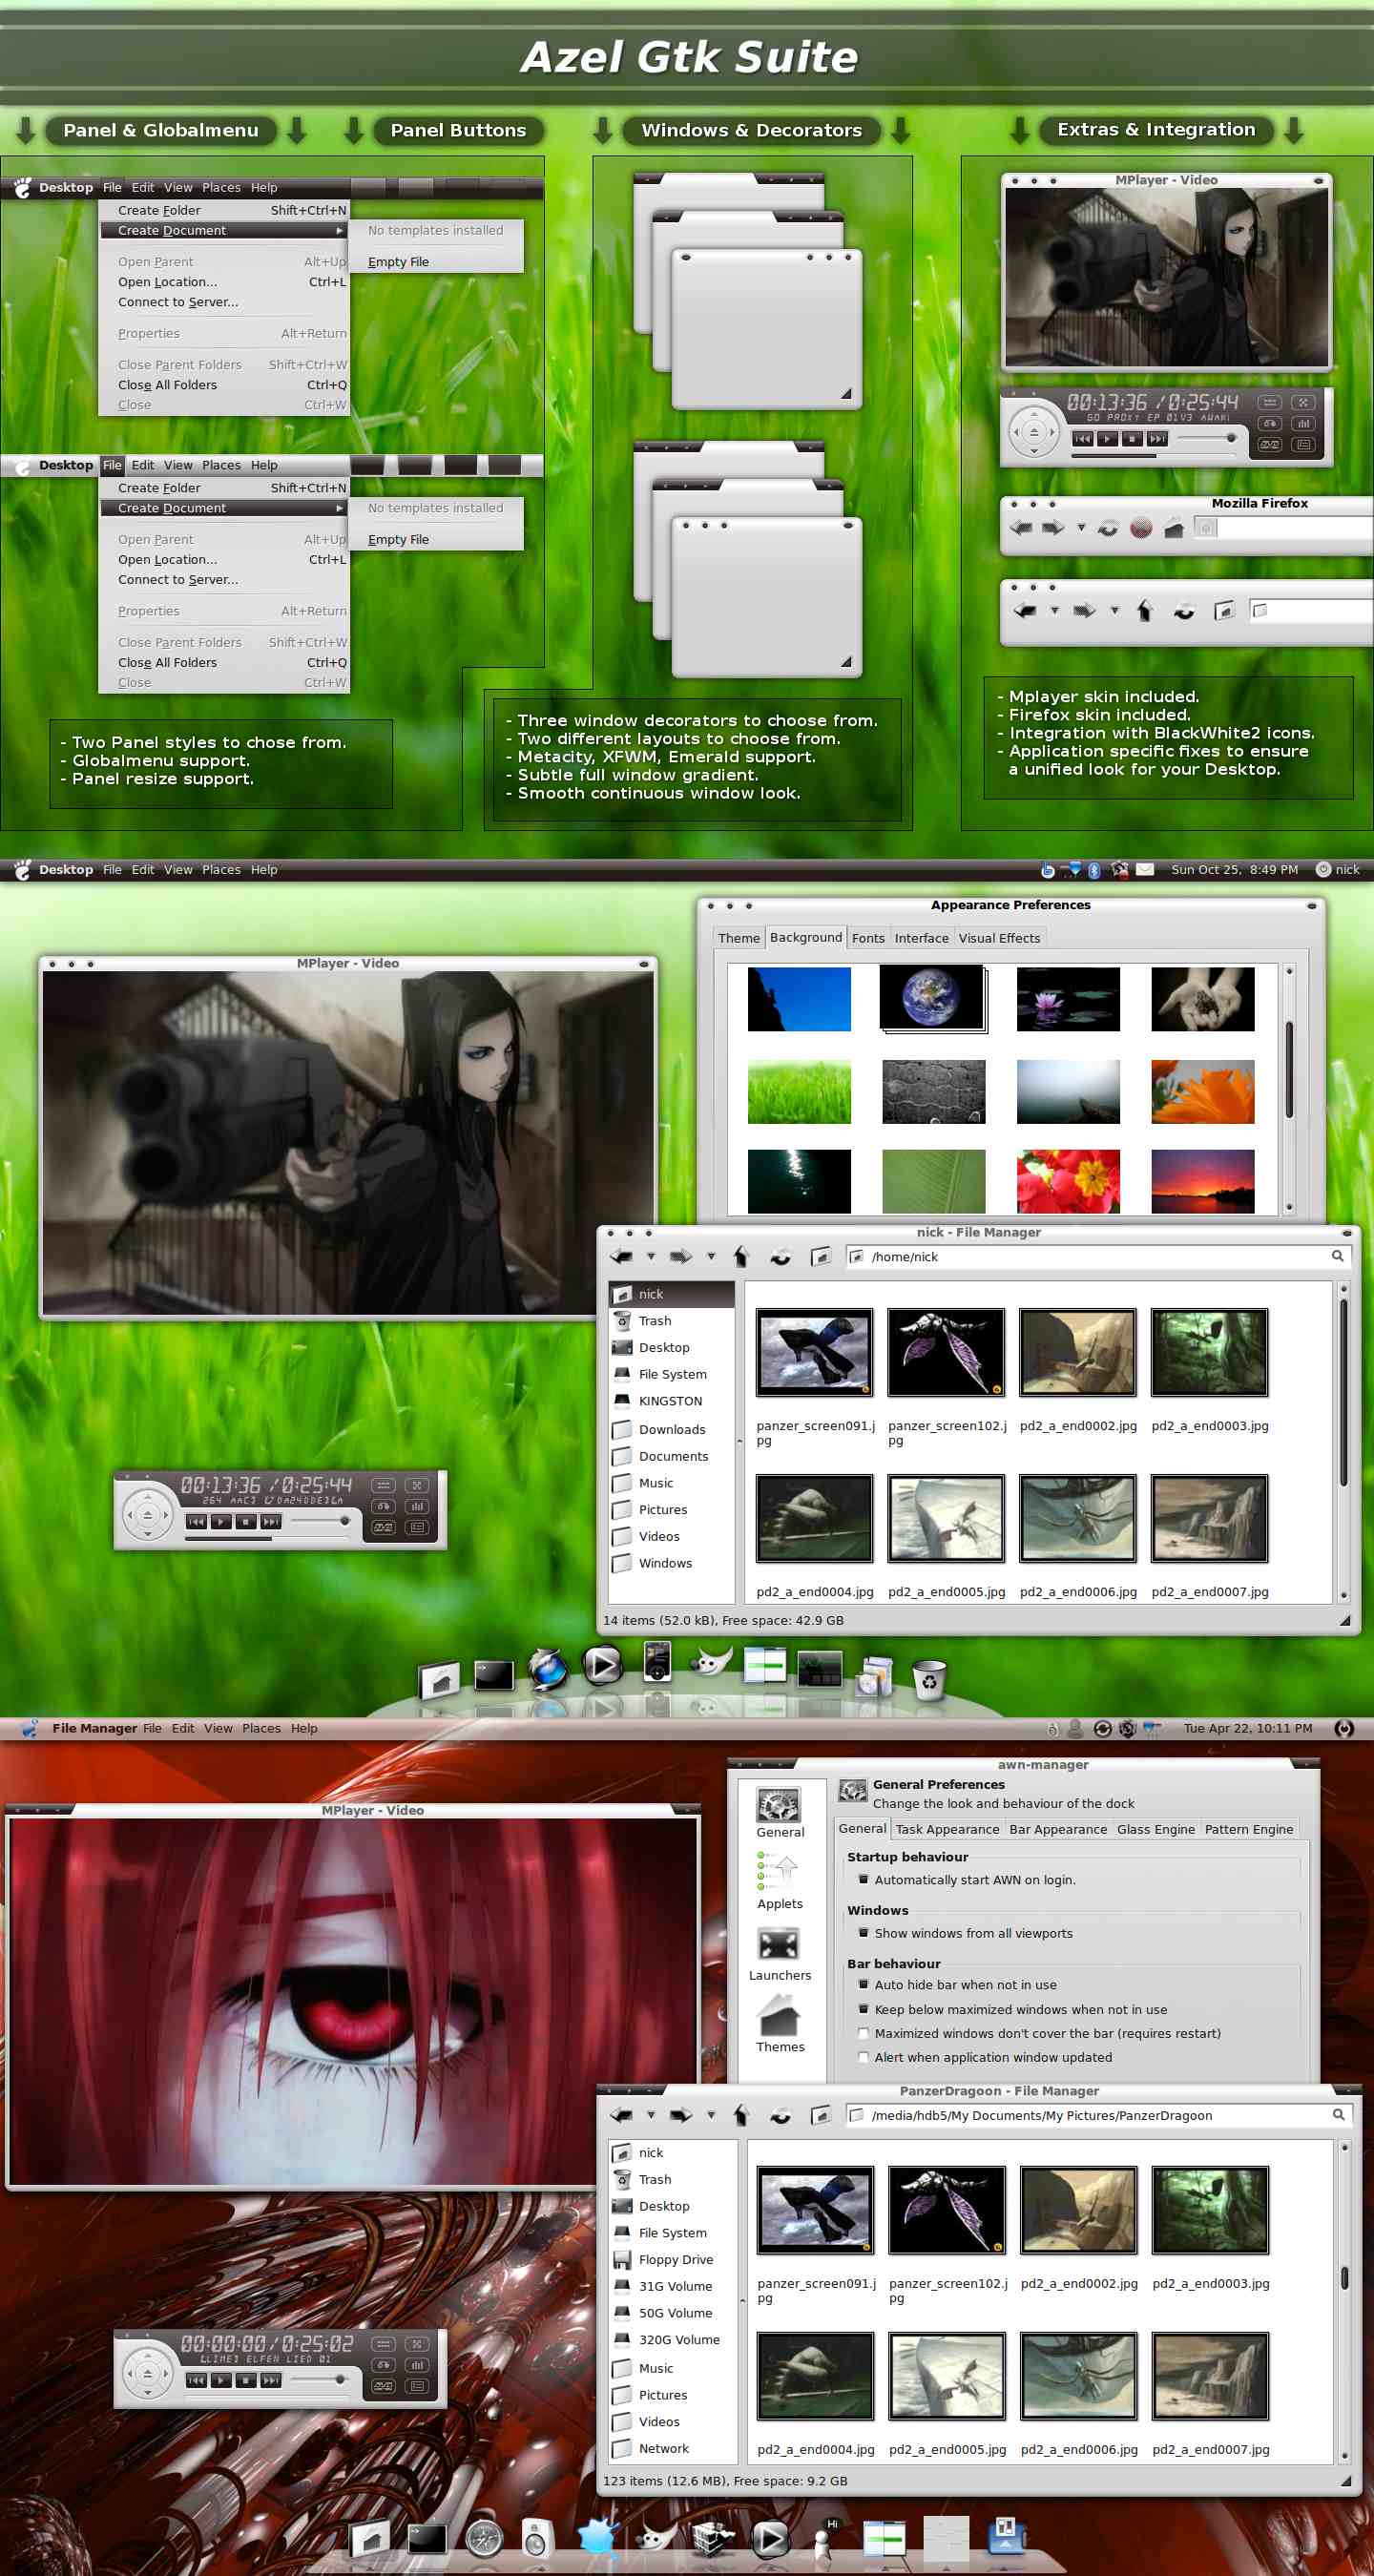Click nick user button on green panel
The height and width of the screenshot is (2576, 1374).
[1337, 869]
